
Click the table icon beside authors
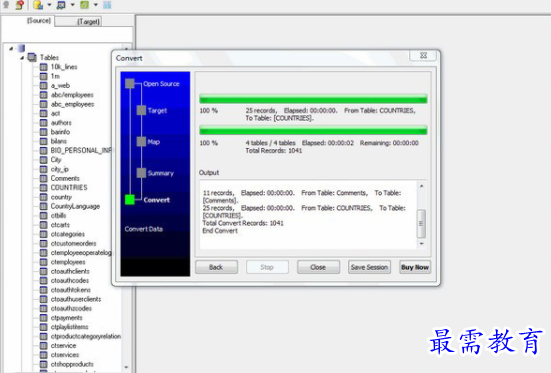pos(43,123)
